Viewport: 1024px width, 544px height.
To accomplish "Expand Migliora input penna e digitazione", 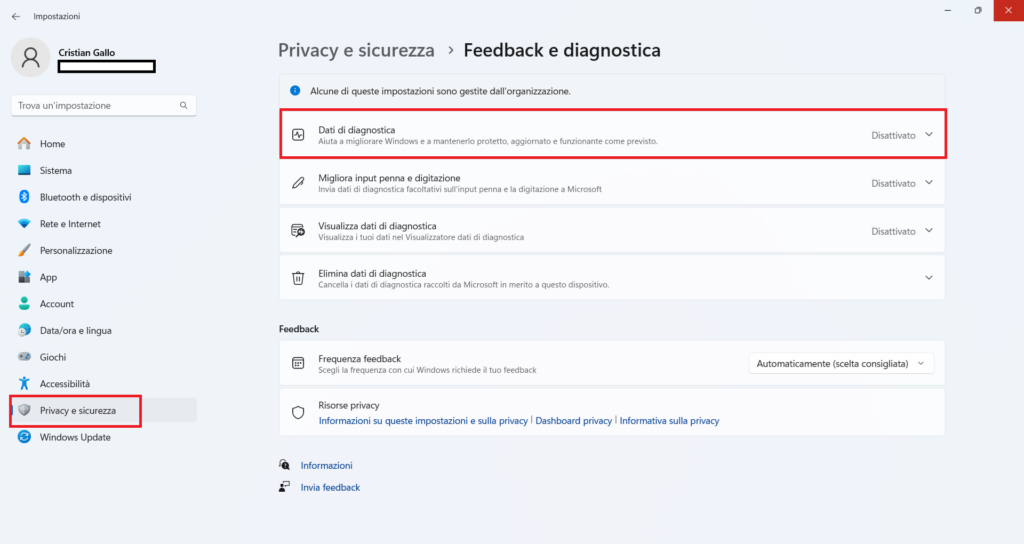I will pos(929,183).
